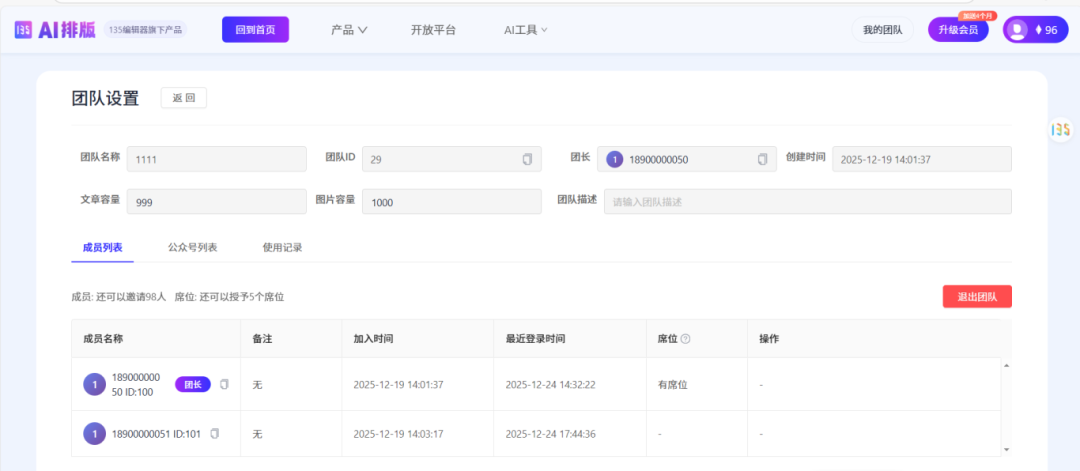
Task: Copy the team ID 29
Action: coord(527,159)
